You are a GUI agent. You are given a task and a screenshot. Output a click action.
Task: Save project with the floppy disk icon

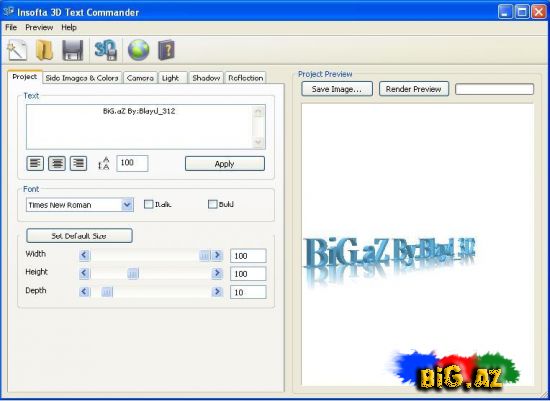coord(73,50)
